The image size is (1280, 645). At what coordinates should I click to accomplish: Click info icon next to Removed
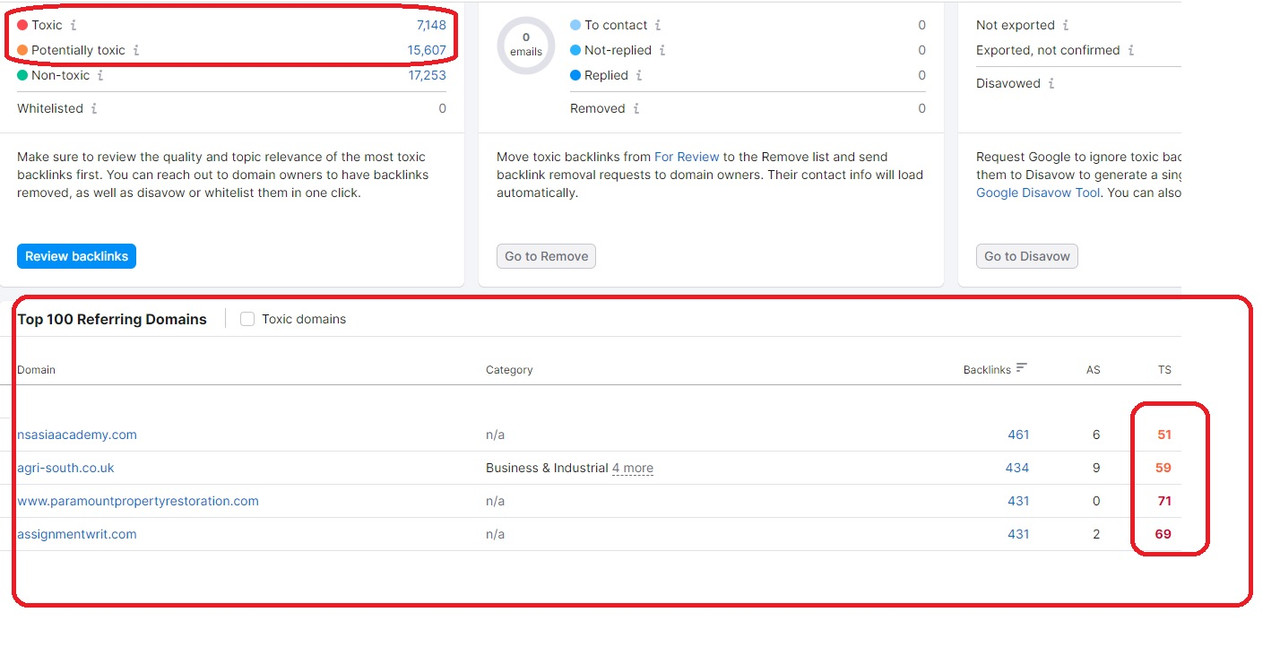pos(636,108)
